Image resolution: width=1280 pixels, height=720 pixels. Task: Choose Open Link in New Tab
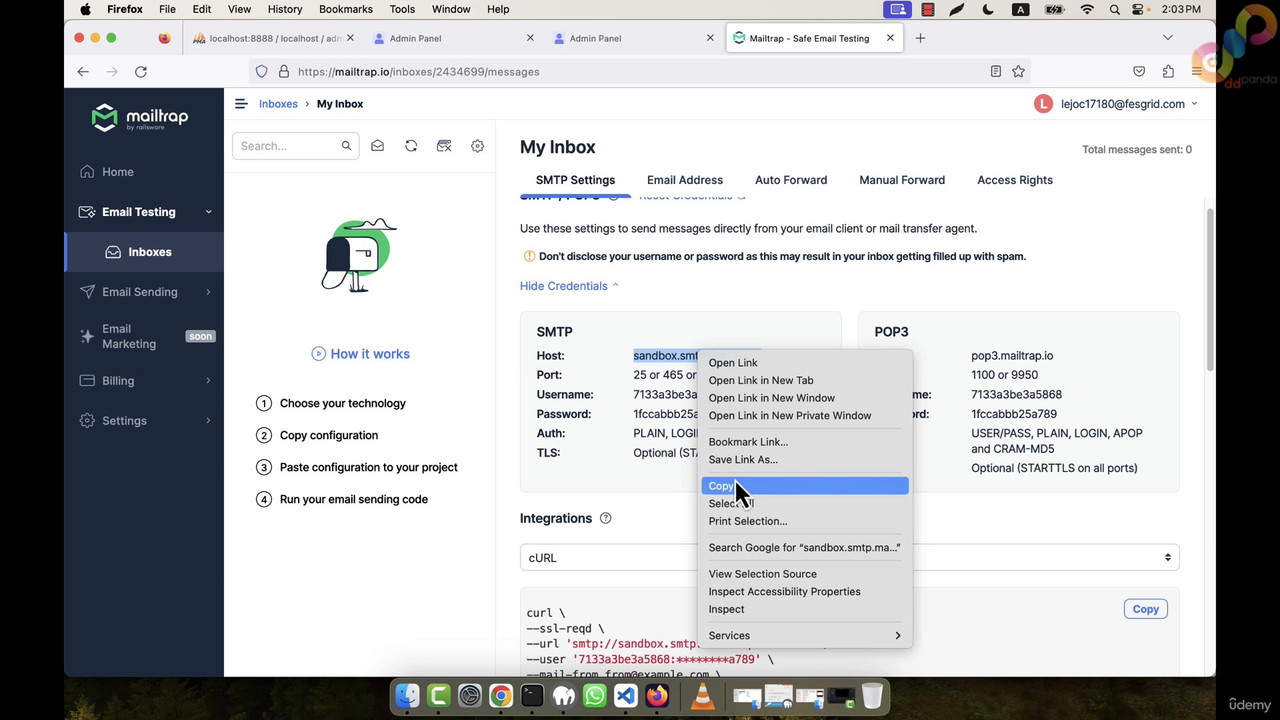[805, 380]
